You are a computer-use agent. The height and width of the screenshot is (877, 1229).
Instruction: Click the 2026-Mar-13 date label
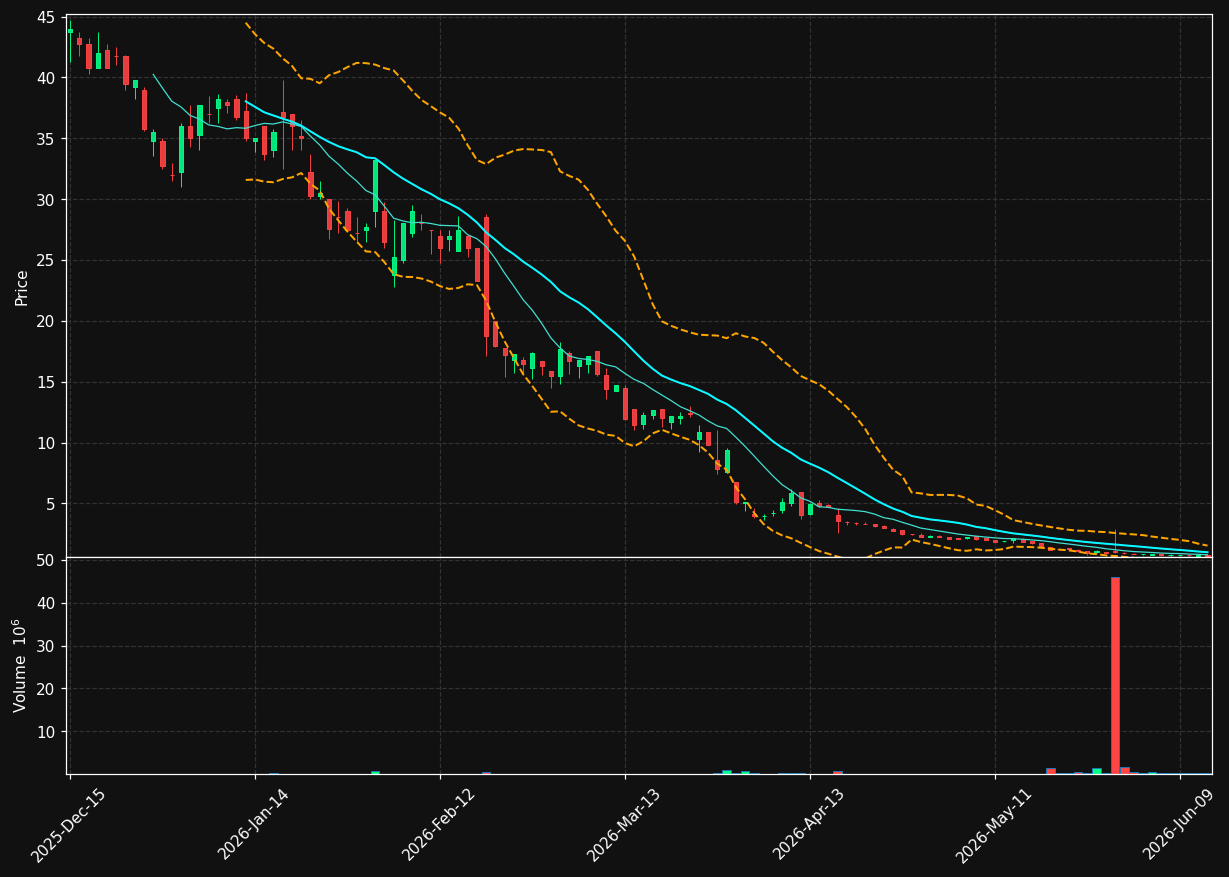624,824
